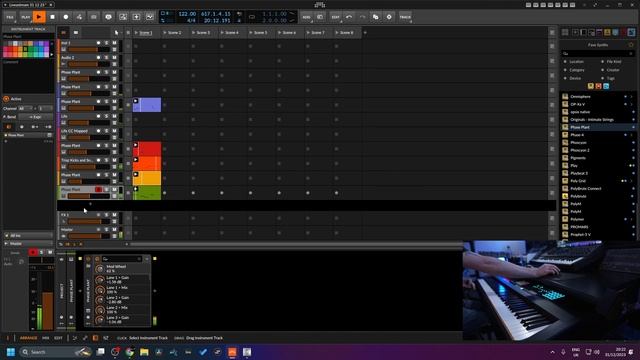Screen dimensions: 640x360
Task: Switch to the EDIT view tab
Action: point(58,338)
